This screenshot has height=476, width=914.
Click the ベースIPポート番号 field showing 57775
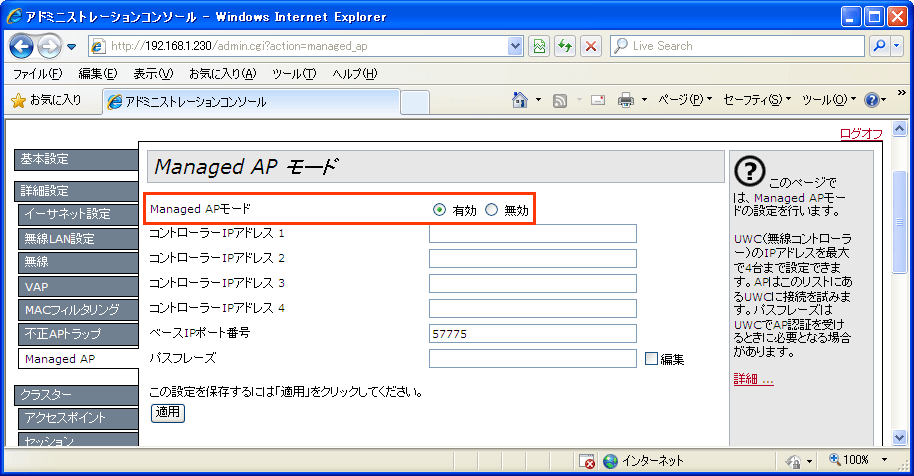[533, 334]
